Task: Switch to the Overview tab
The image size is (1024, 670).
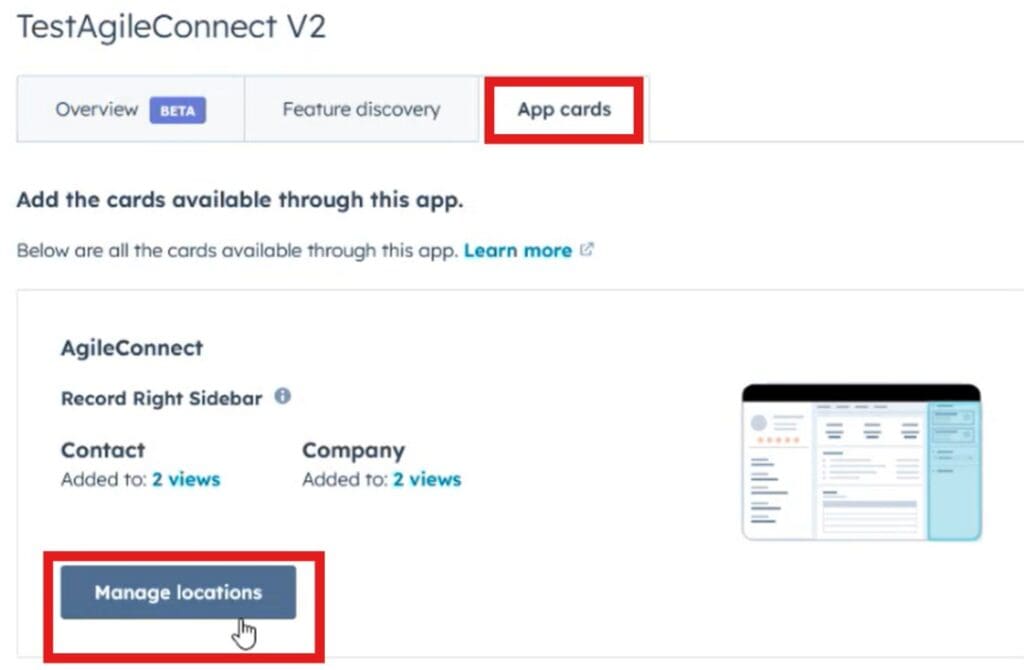Action: (x=131, y=109)
